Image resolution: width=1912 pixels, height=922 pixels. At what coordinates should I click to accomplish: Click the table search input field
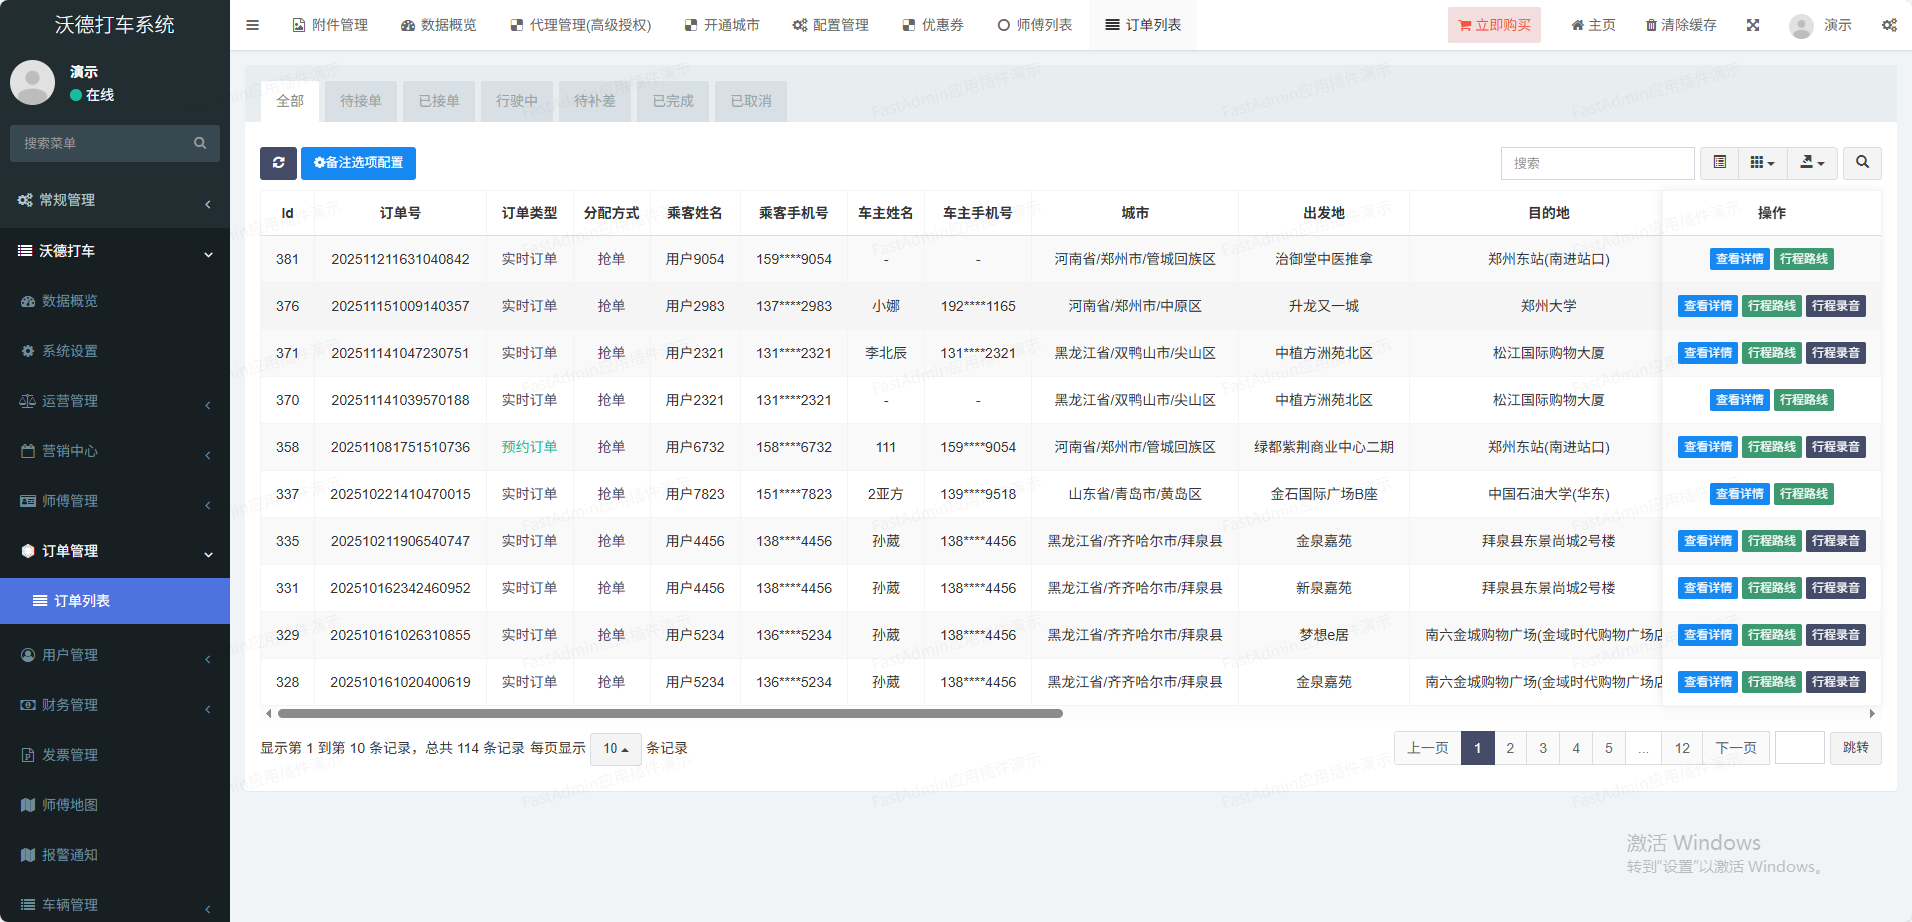tap(1596, 163)
